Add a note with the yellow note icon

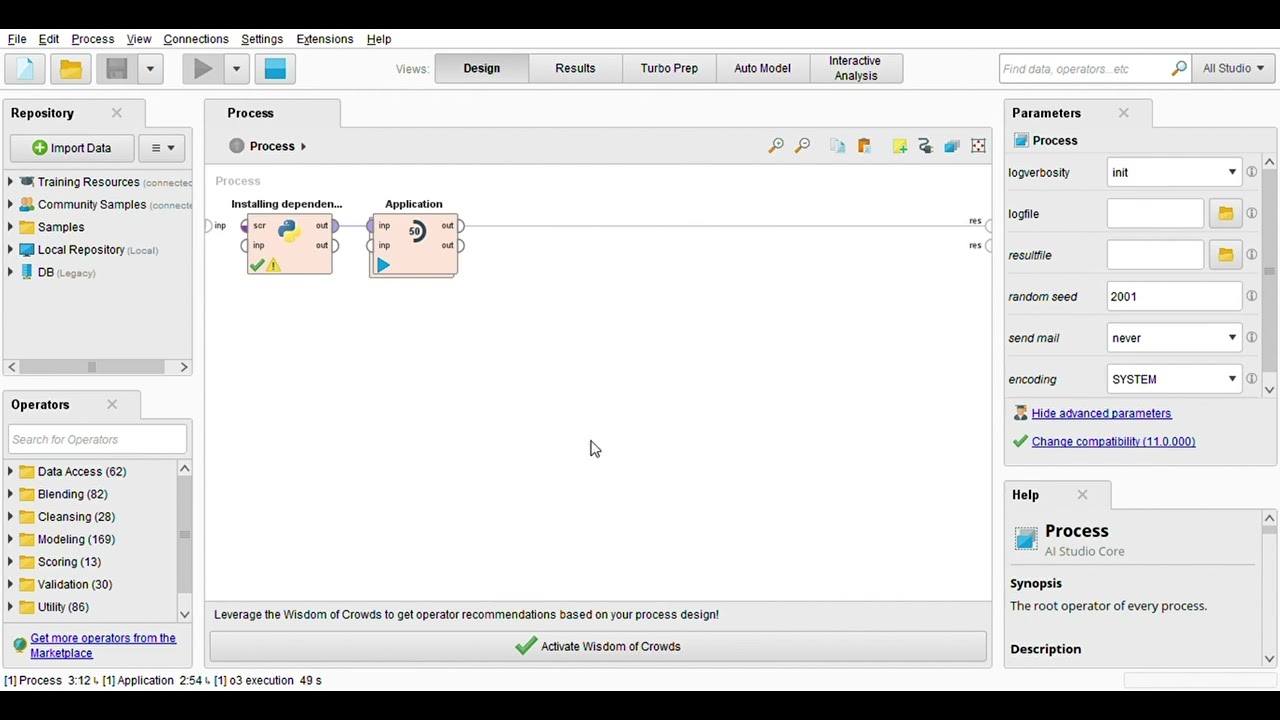[x=900, y=146]
